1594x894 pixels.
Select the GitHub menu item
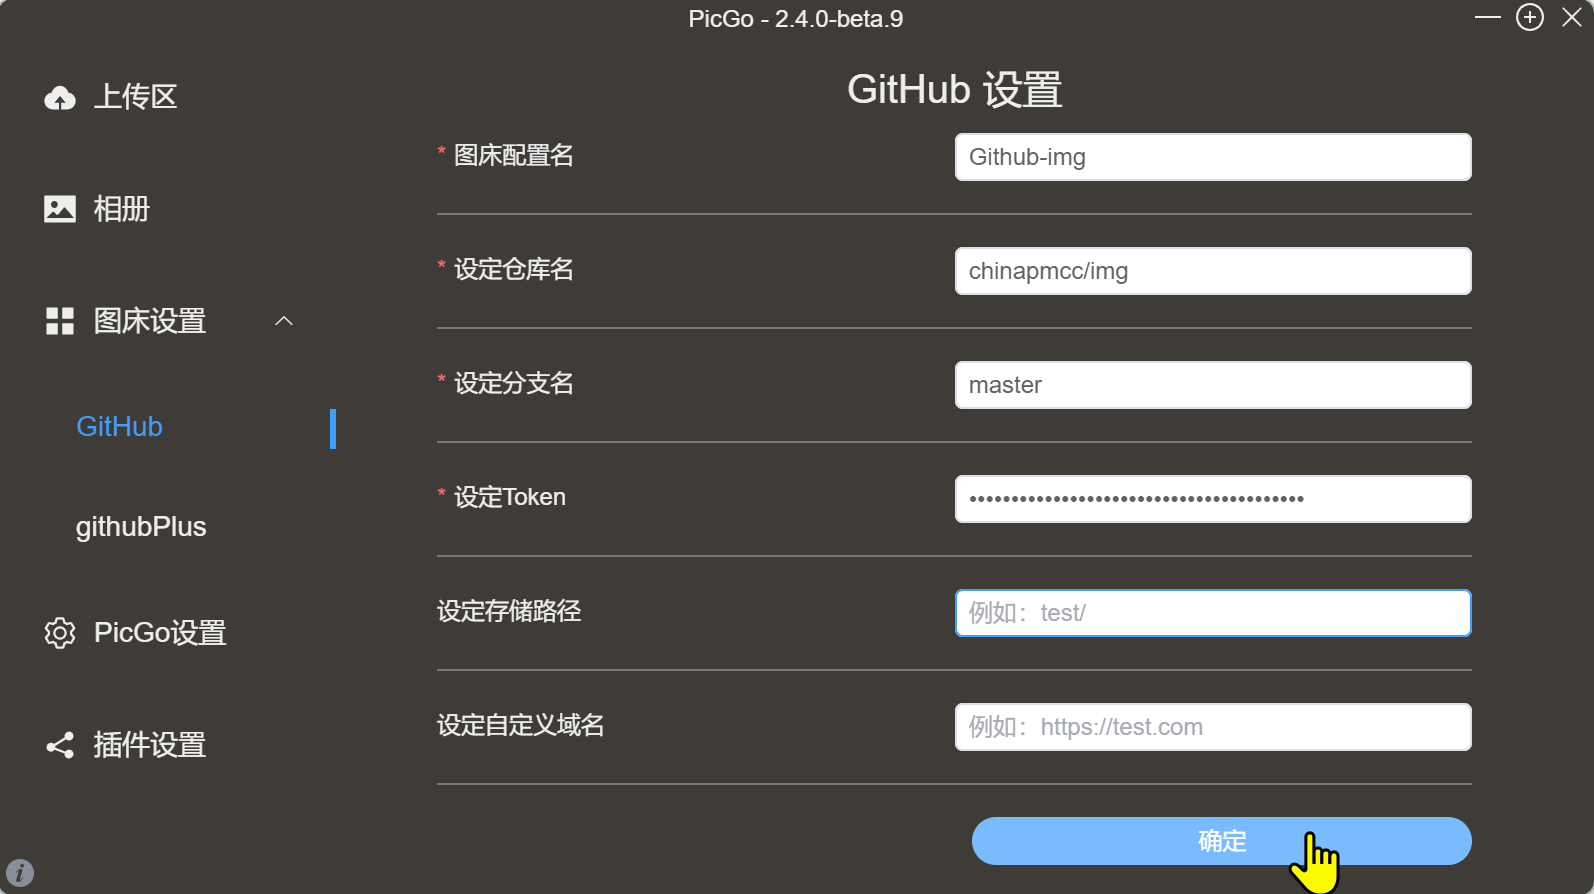click(120, 427)
